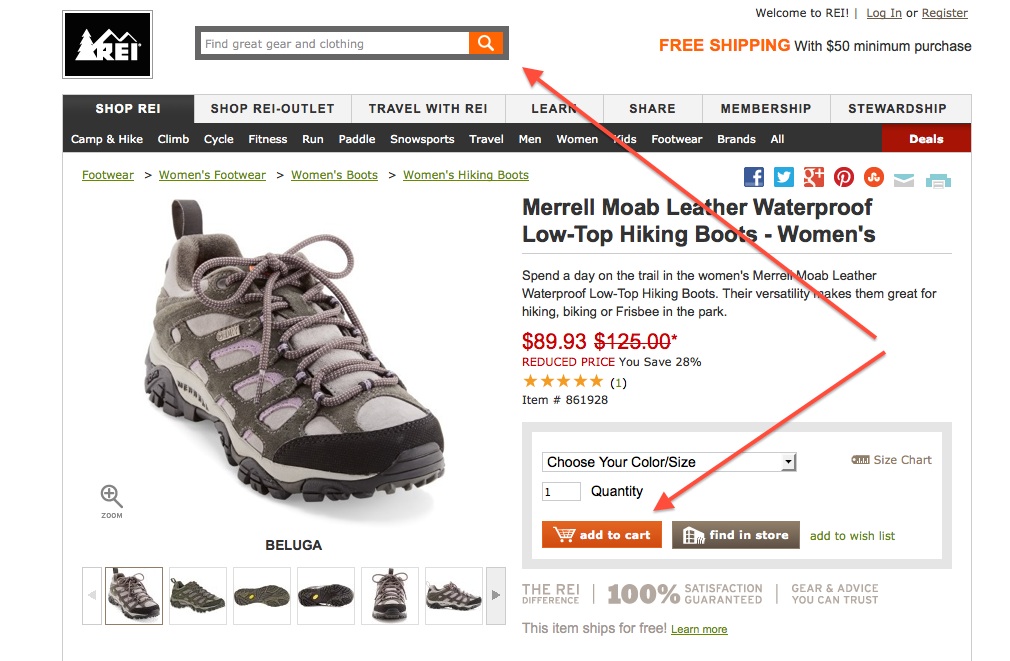Screen dimensions: 1010x661
Task: Click the find in store button
Action: tap(736, 535)
